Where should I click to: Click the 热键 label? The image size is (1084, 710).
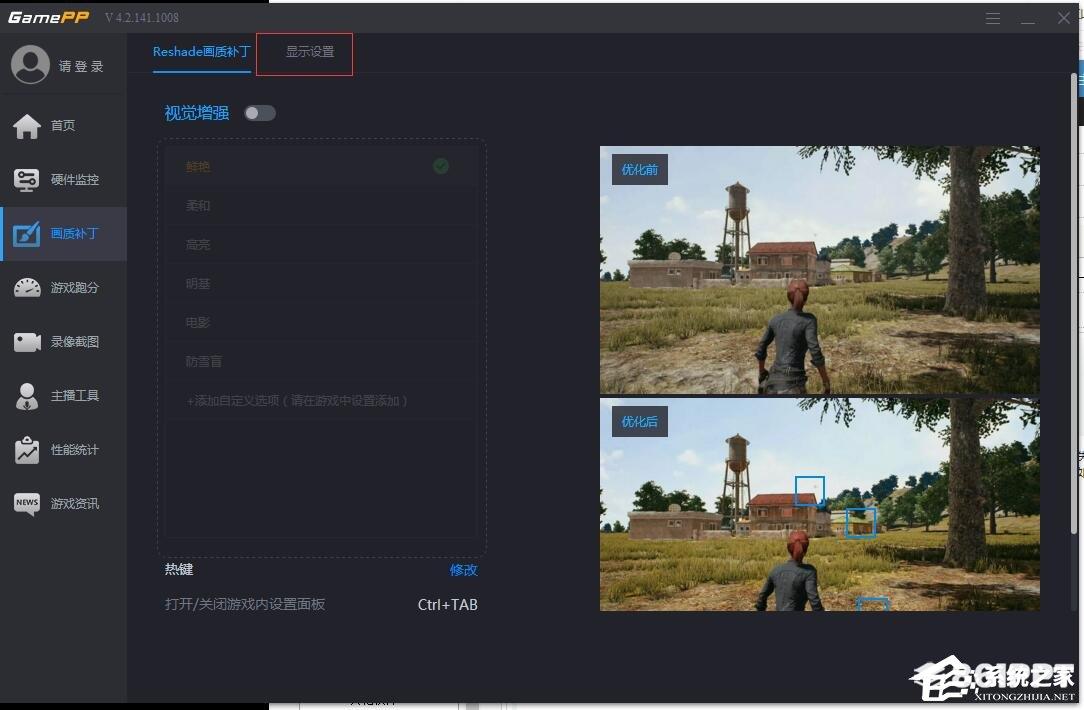point(179,569)
